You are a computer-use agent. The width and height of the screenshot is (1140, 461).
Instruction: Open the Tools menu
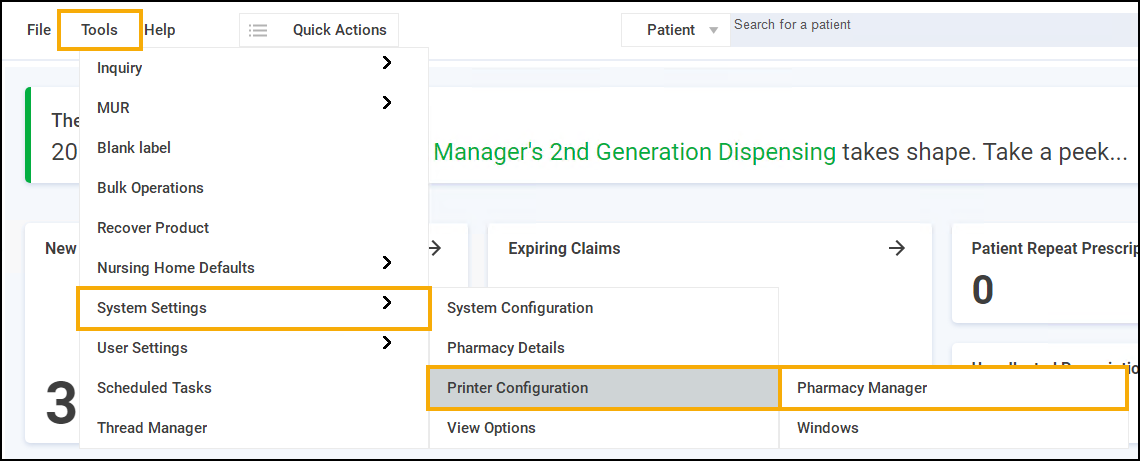[99, 30]
